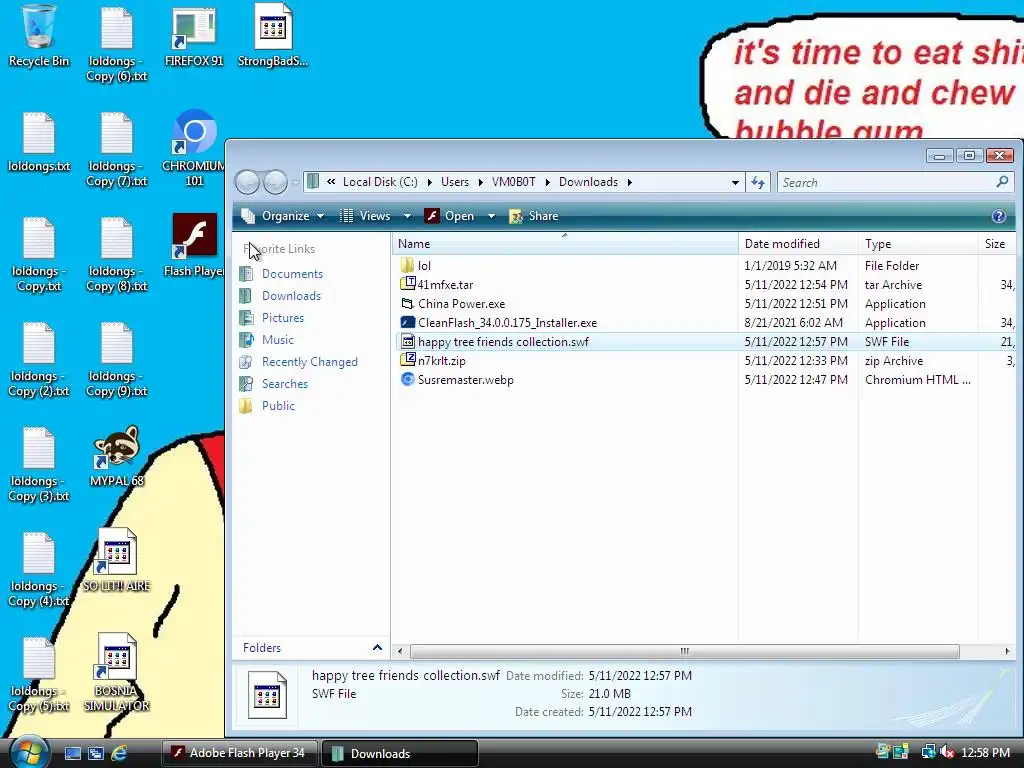Select the 41mfxe.tar file
1024x768 pixels.
tap(445, 285)
